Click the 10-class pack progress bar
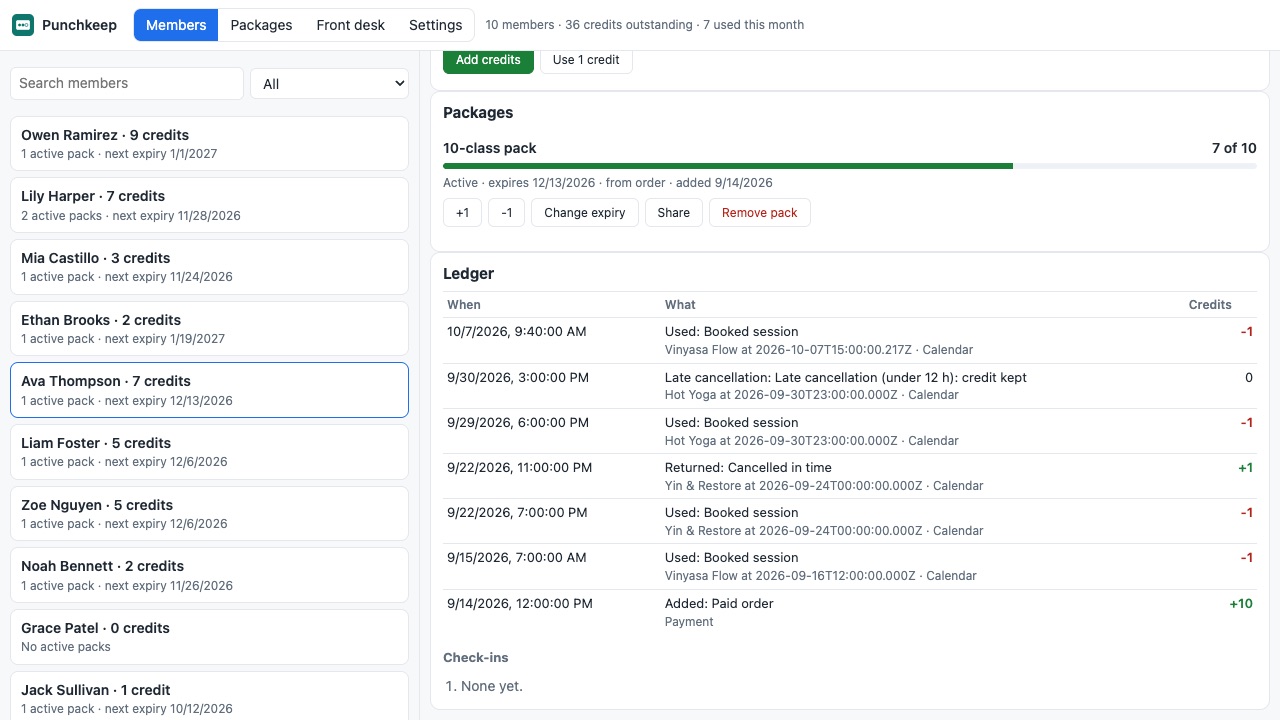This screenshot has height=720, width=1280. pyautogui.click(x=850, y=166)
